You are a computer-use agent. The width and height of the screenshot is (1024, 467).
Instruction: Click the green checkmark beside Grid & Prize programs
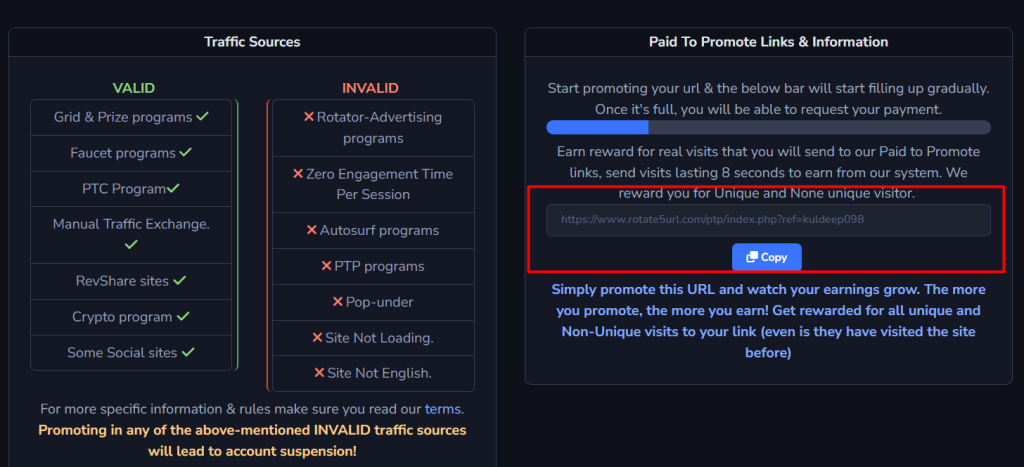(x=202, y=117)
